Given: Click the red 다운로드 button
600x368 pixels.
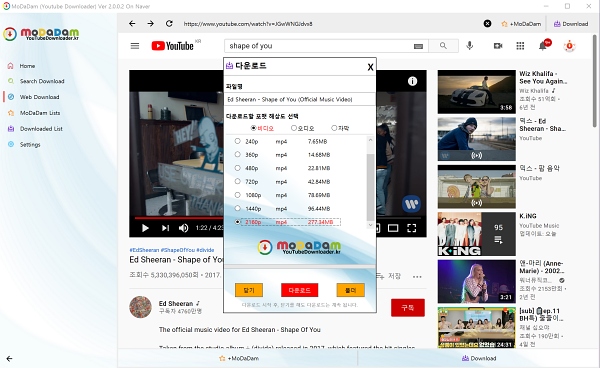Looking at the screenshot, I should [x=300, y=290].
